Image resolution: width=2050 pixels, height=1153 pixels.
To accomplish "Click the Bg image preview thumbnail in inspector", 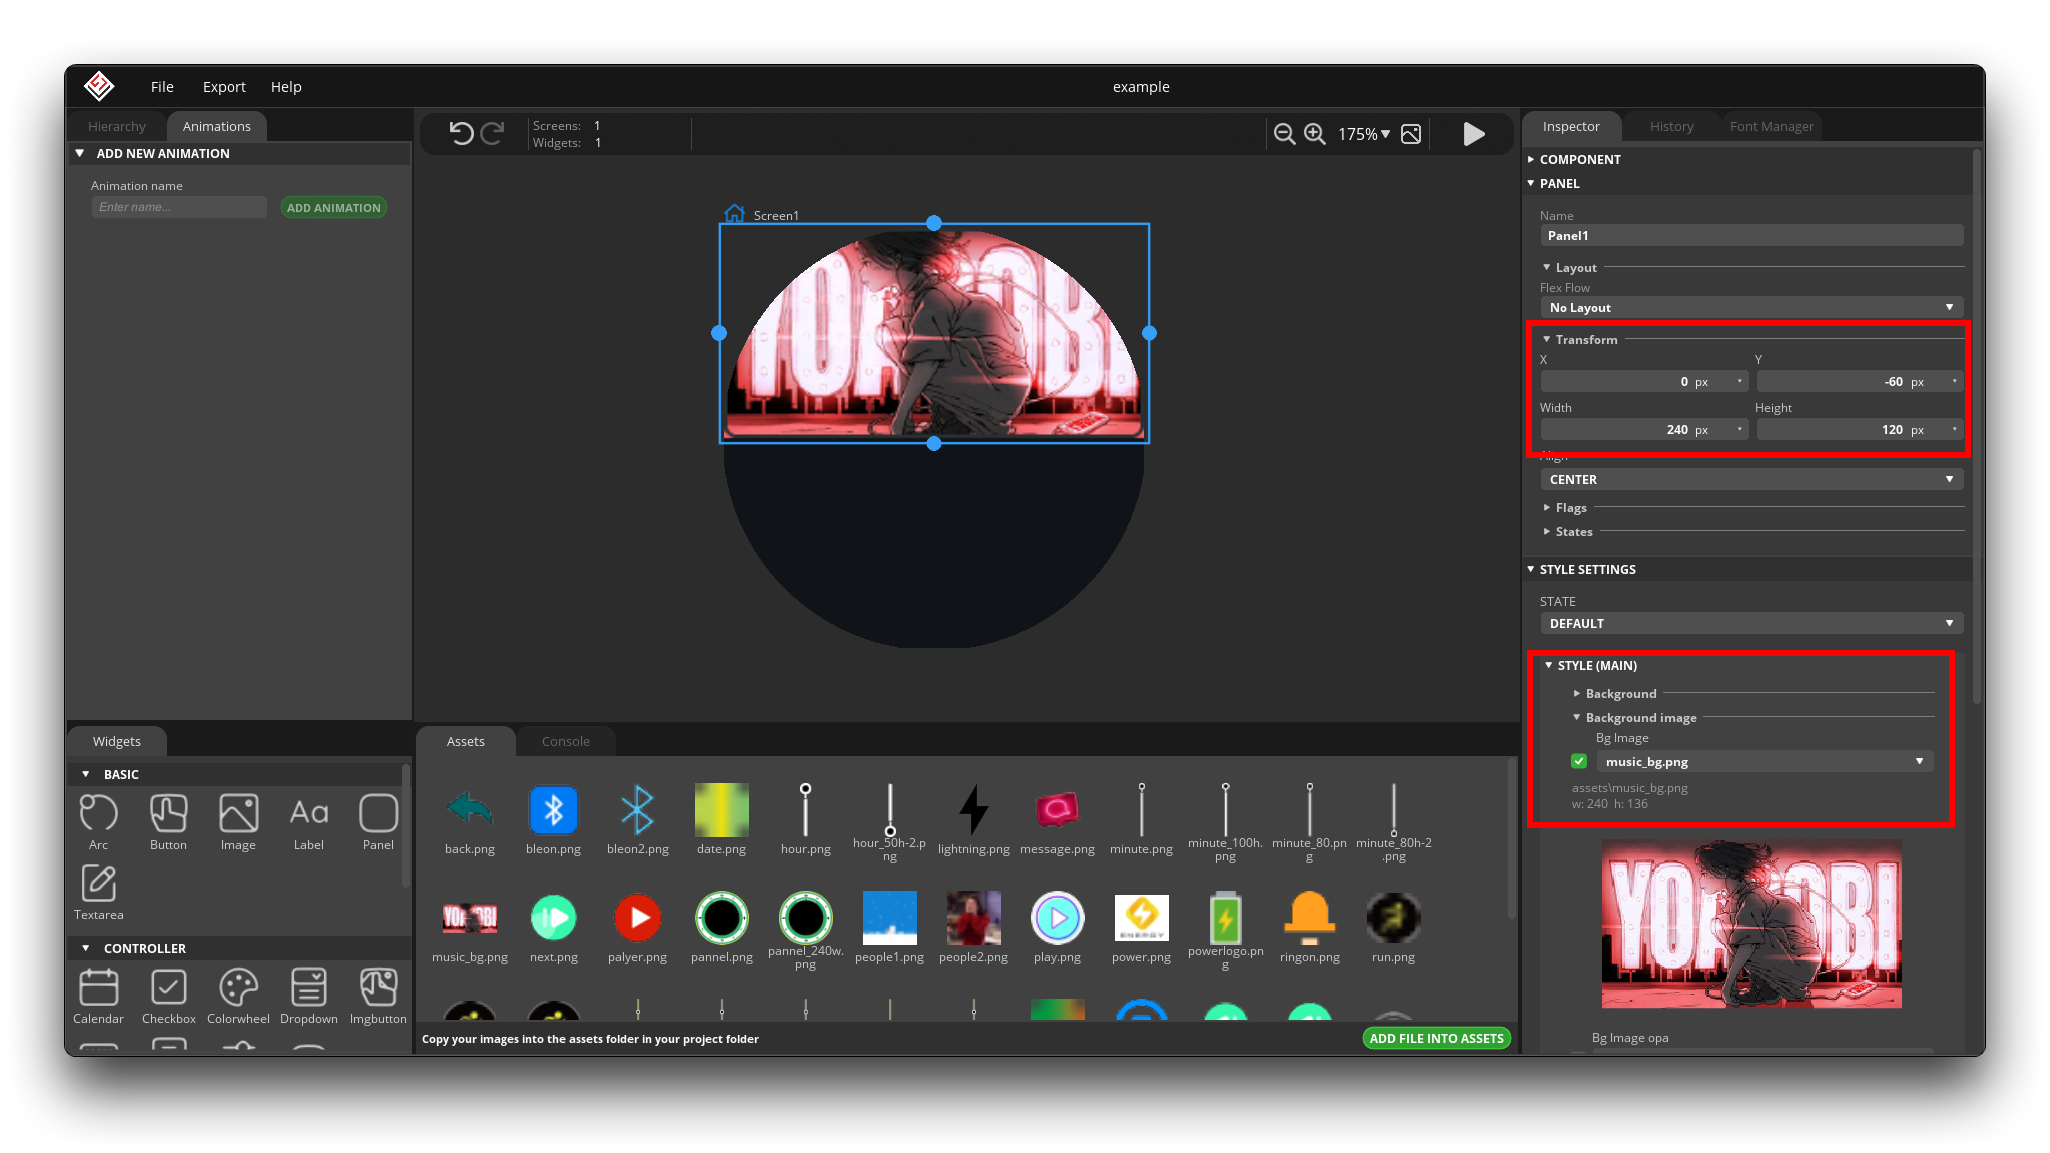I will point(1751,923).
